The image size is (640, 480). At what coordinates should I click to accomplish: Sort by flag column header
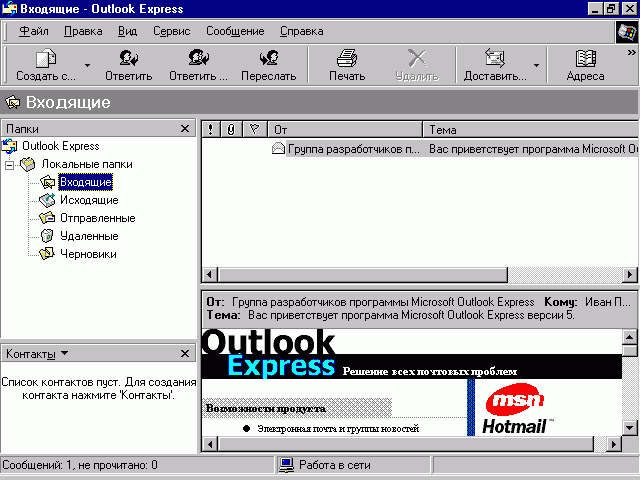[255, 129]
